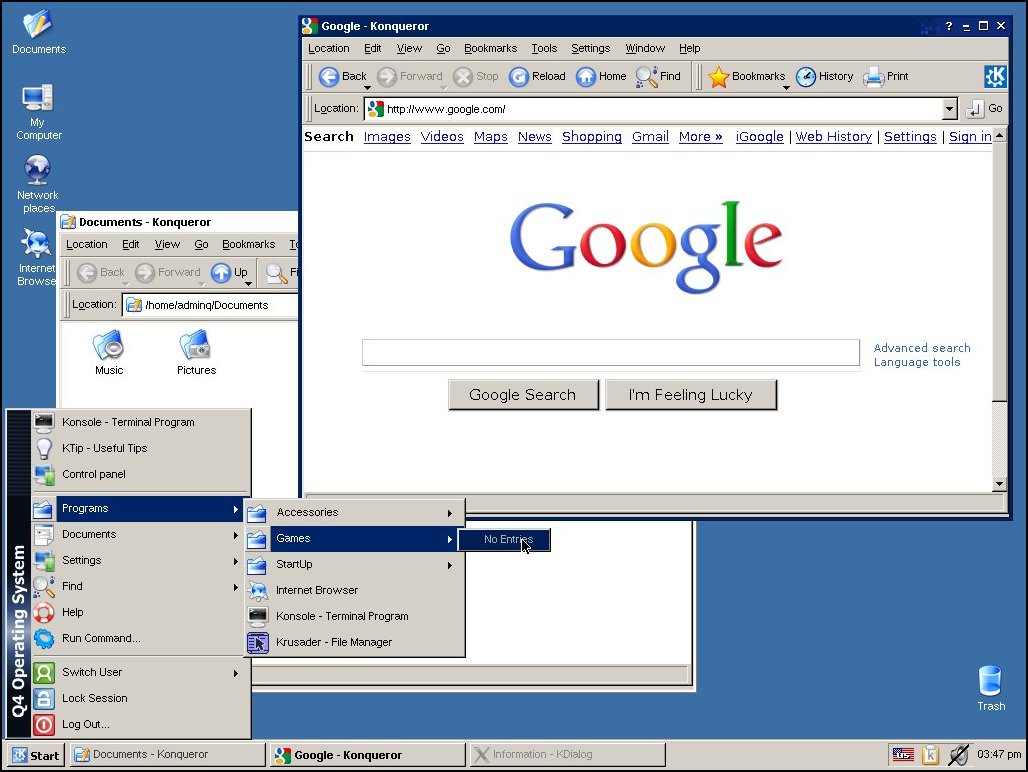Open the Tools menu in Google window
Viewport: 1028px width, 772px height.
point(544,48)
